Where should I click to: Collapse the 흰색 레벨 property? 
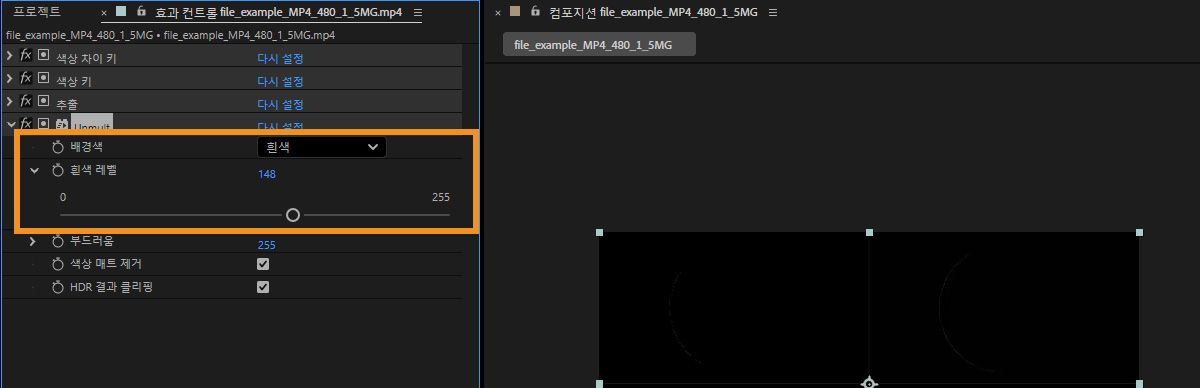pos(35,171)
